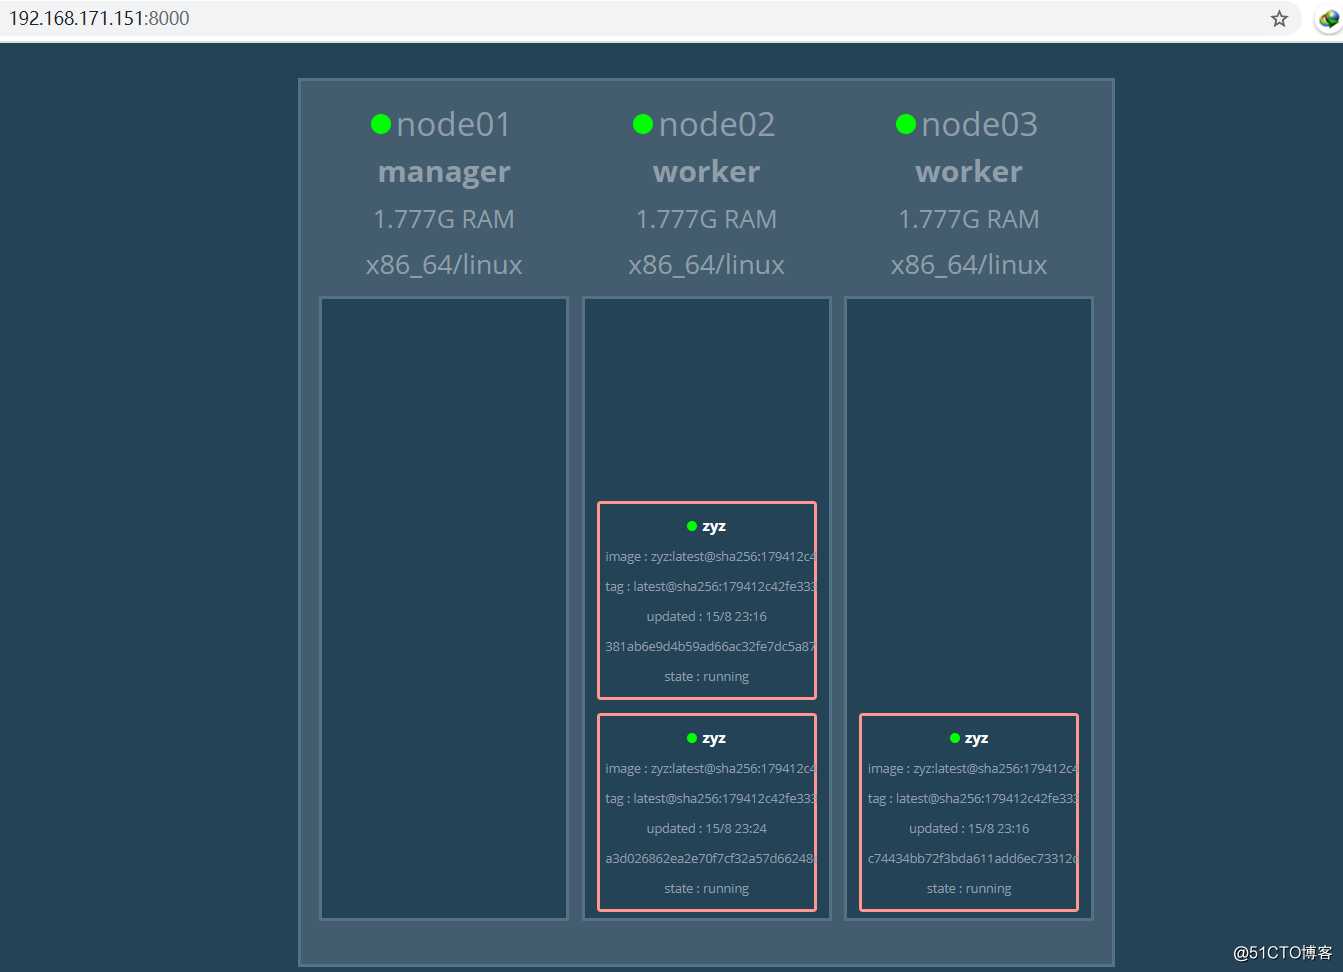This screenshot has height=972, width=1343.
Task: Click x86_64/linux under node01
Action: click(444, 265)
